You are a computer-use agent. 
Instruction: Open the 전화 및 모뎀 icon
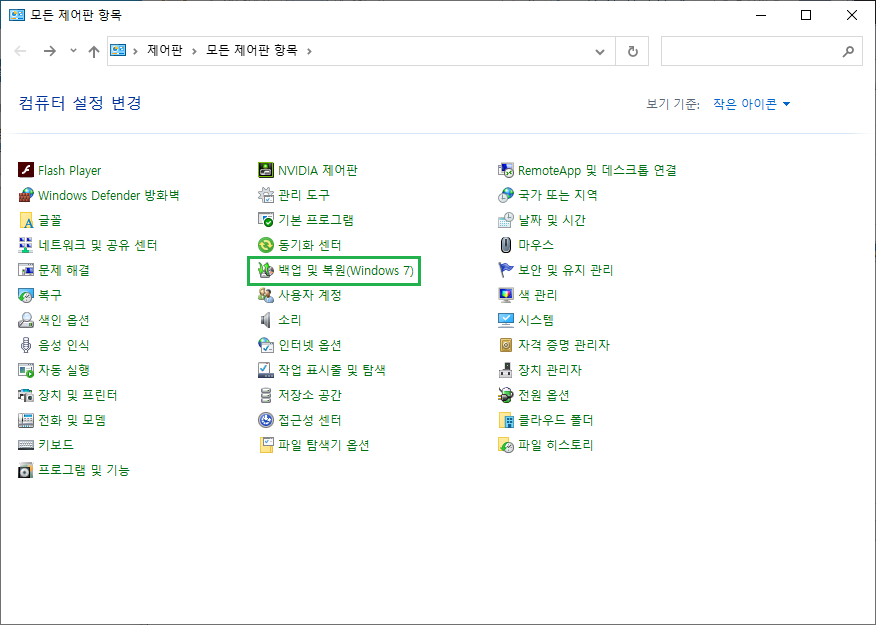[x=26, y=420]
